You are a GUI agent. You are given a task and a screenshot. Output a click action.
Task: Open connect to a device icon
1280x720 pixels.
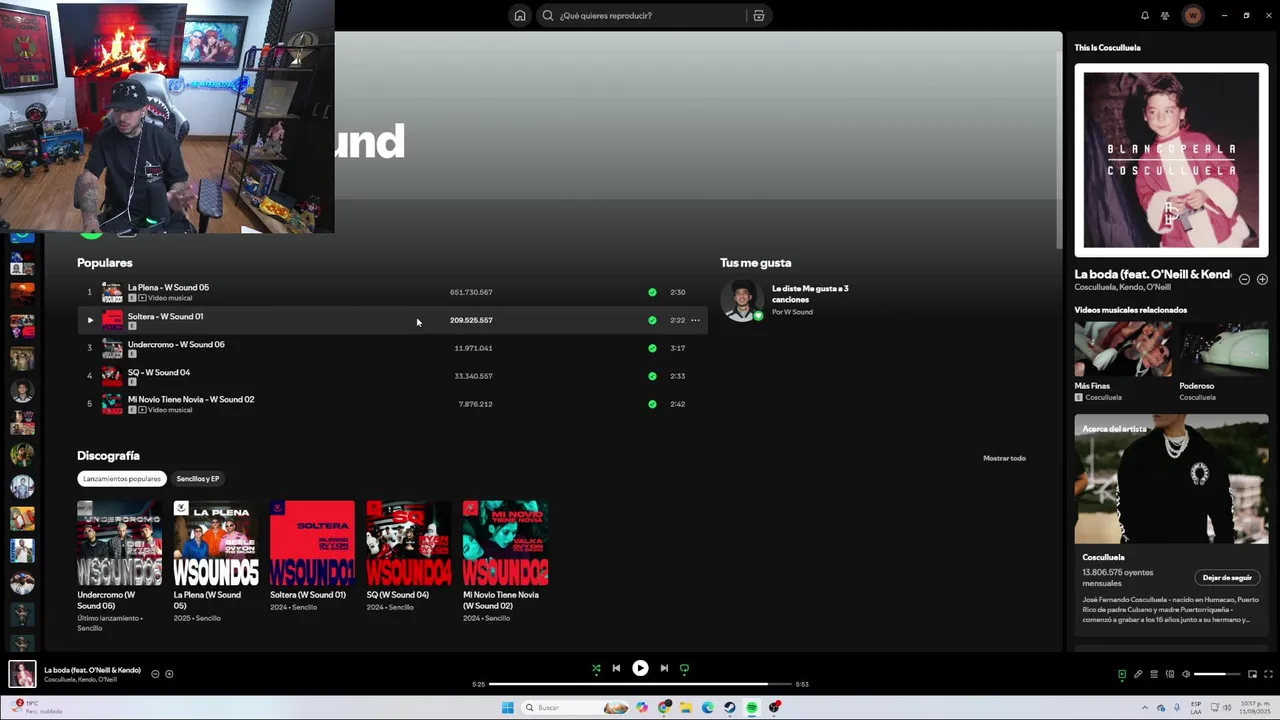point(1169,674)
